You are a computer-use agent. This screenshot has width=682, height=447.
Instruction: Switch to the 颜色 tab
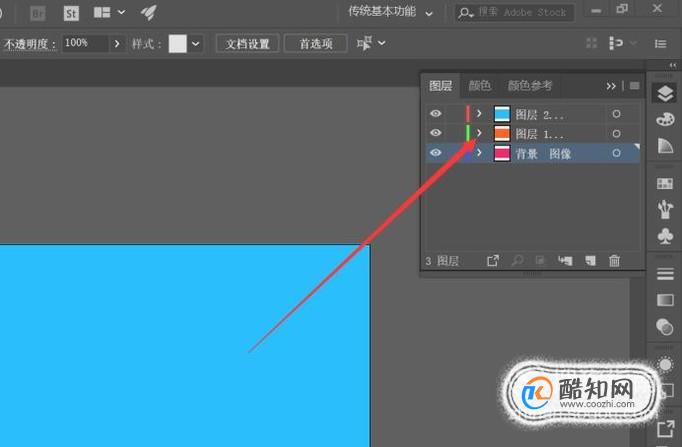click(479, 86)
